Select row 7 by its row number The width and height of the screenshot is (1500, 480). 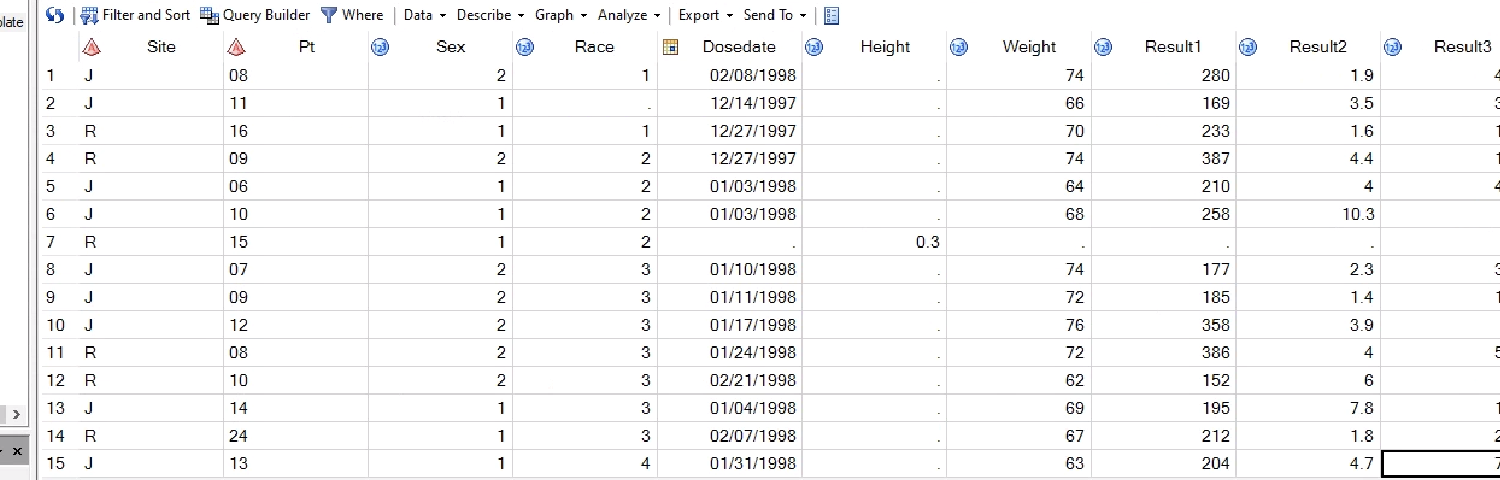pos(54,242)
